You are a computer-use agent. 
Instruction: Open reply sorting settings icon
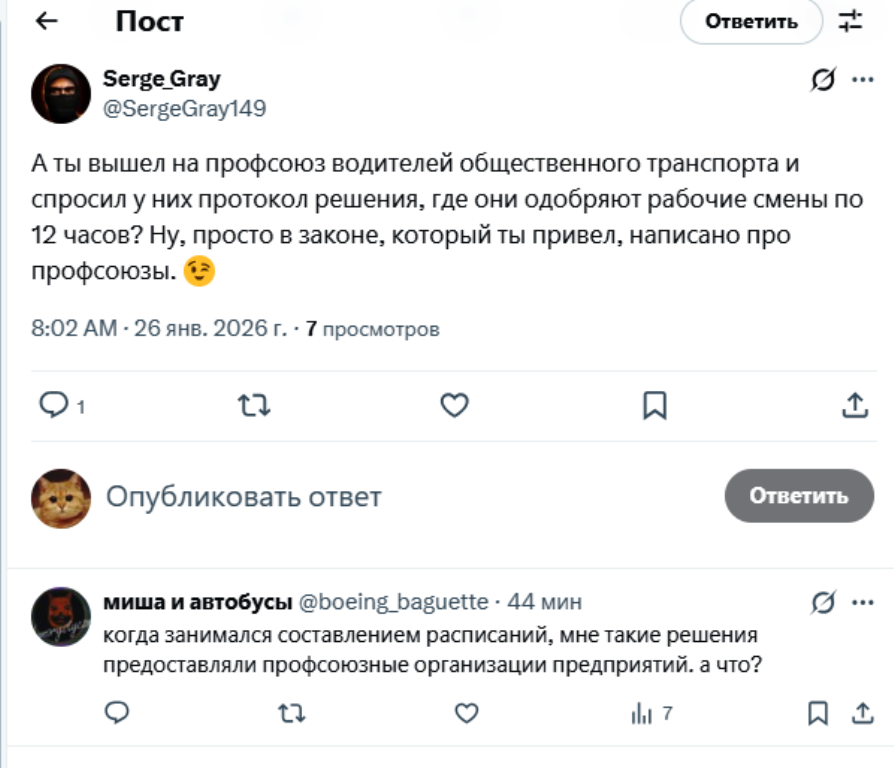pos(850,21)
